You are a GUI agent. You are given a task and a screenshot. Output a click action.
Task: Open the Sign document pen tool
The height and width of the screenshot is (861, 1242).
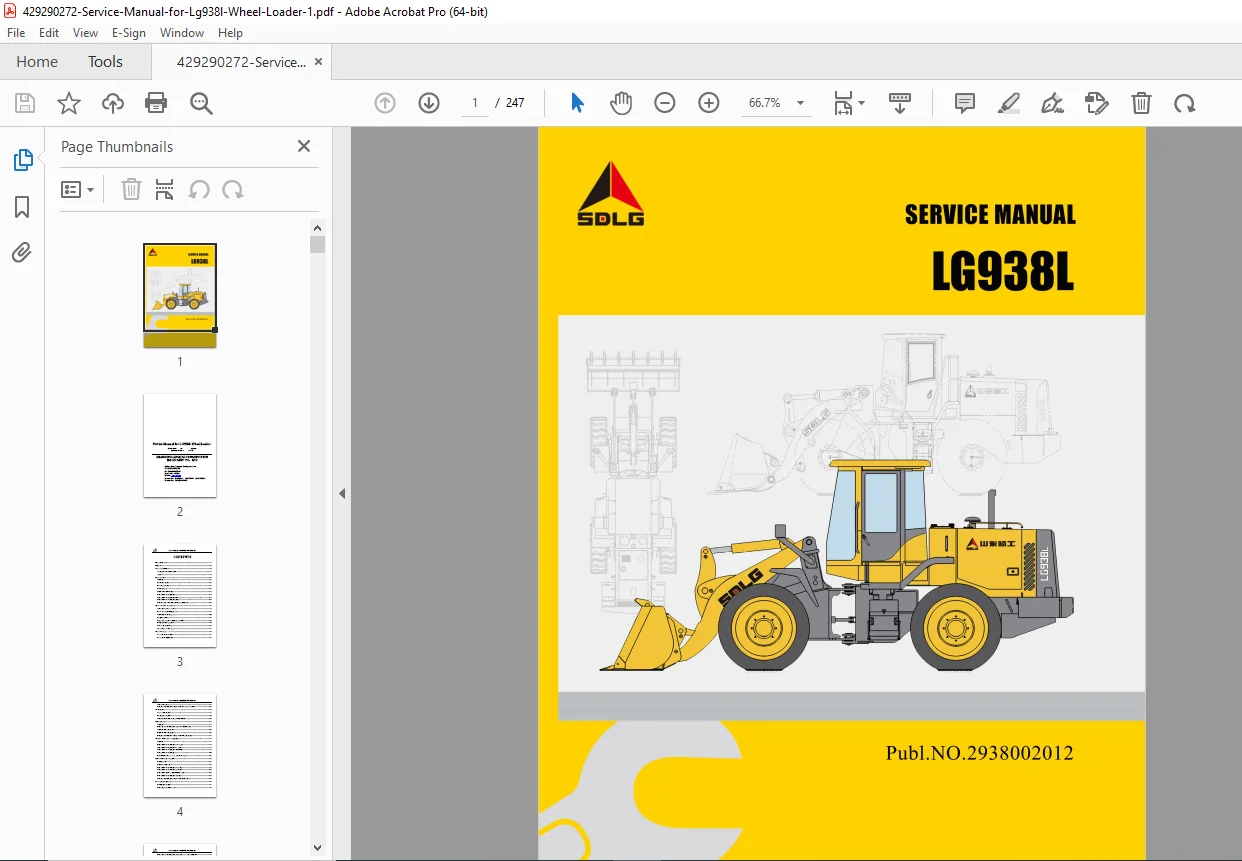[1052, 103]
